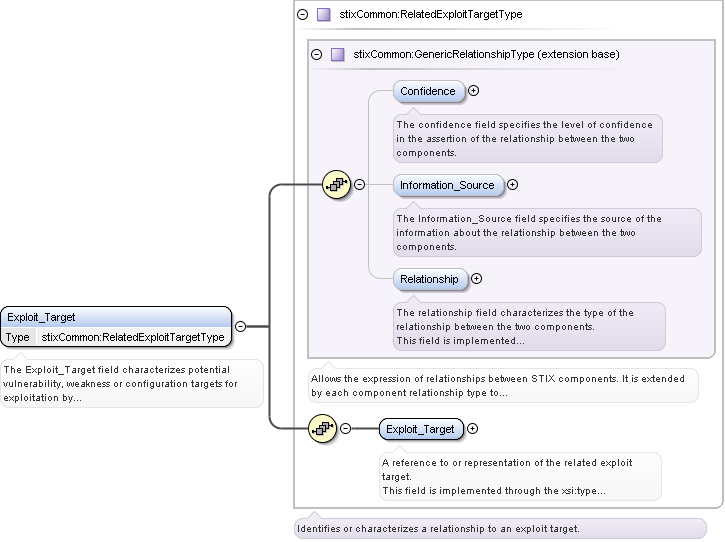Click the Type stixCommon:RelatedExploitTargetType row
The image size is (725, 542).
[116, 337]
